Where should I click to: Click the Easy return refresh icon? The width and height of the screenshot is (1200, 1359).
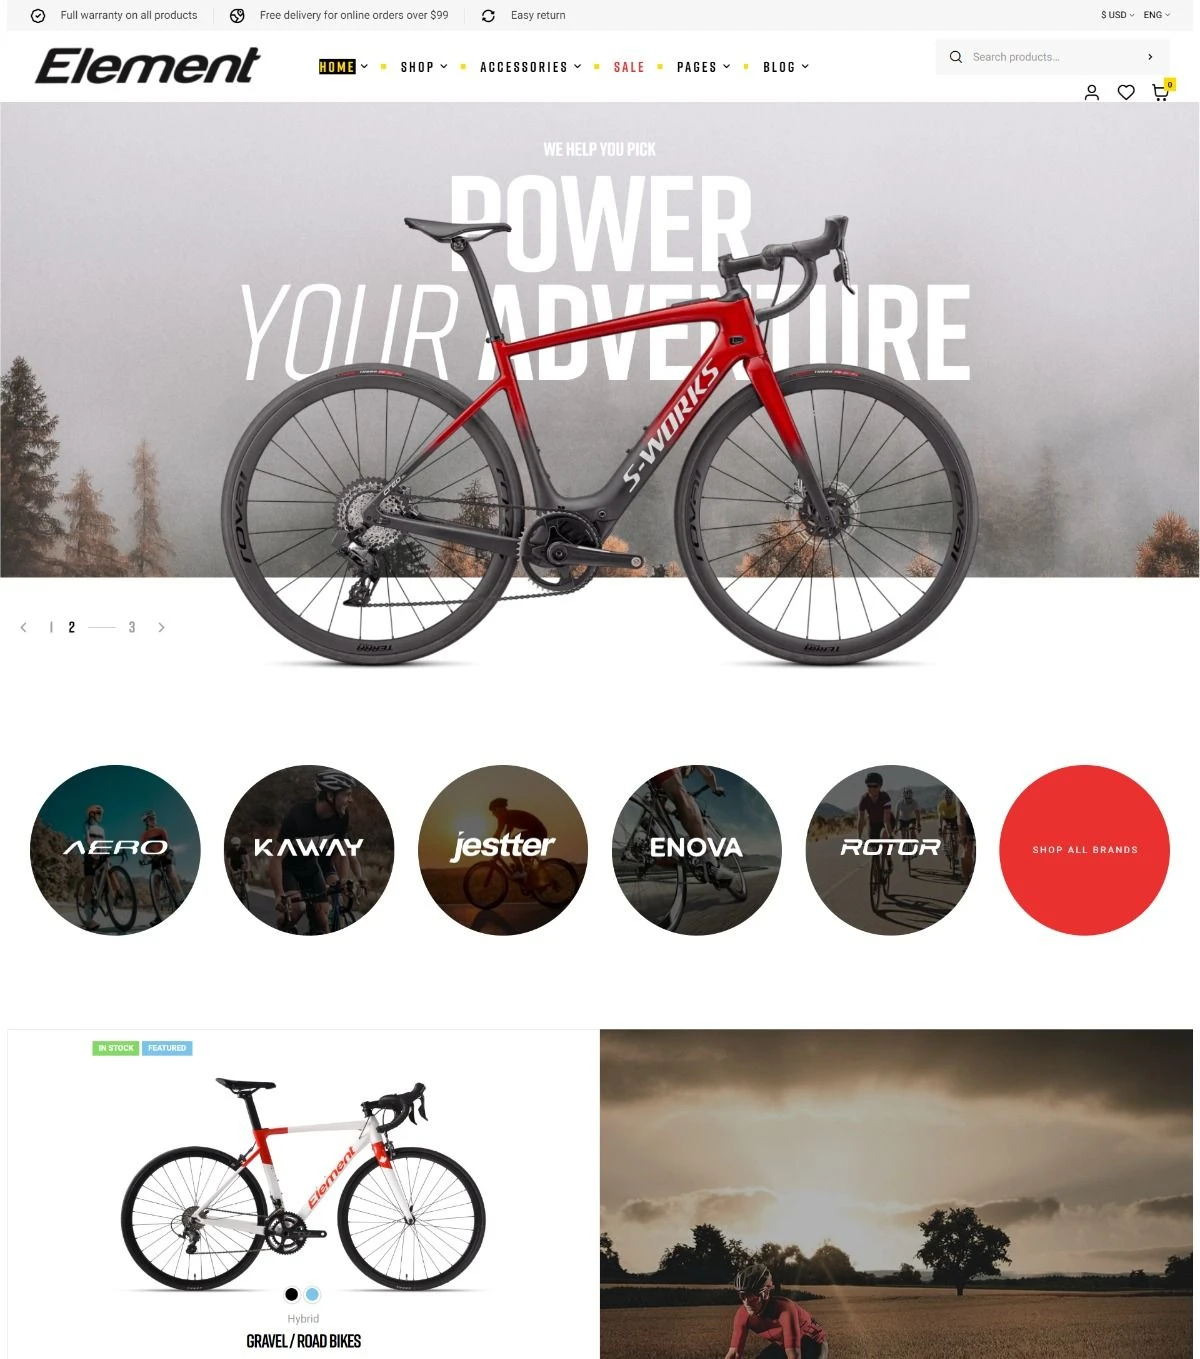point(488,15)
